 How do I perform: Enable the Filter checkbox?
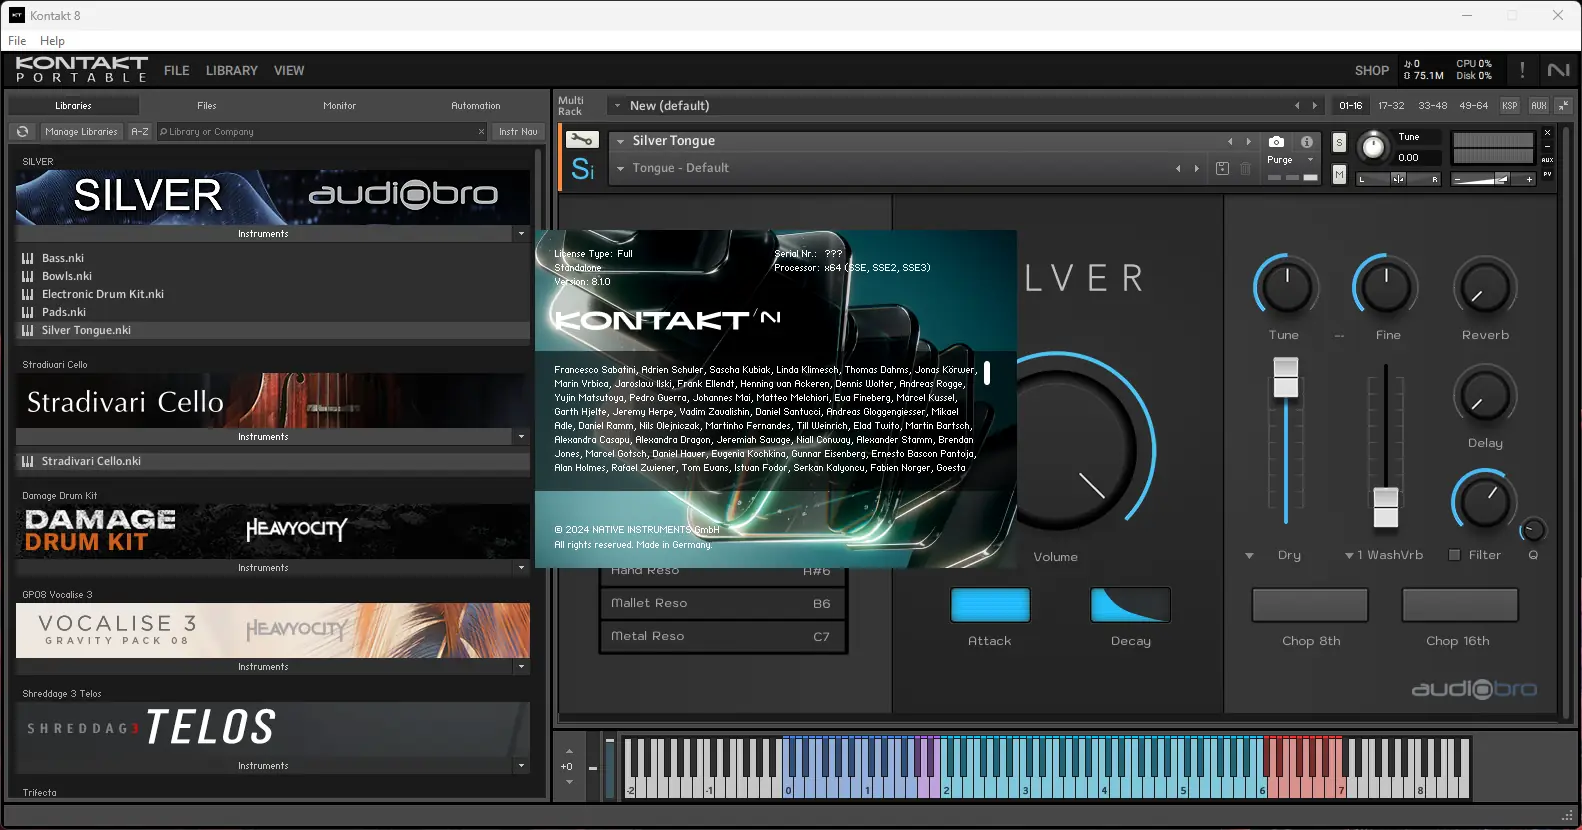pyautogui.click(x=1455, y=555)
